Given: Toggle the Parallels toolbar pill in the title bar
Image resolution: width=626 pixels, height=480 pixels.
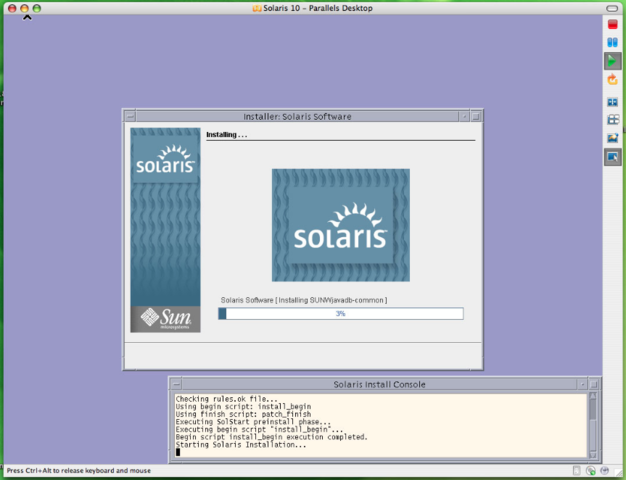Looking at the screenshot, I should pyautogui.click(x=612, y=8).
